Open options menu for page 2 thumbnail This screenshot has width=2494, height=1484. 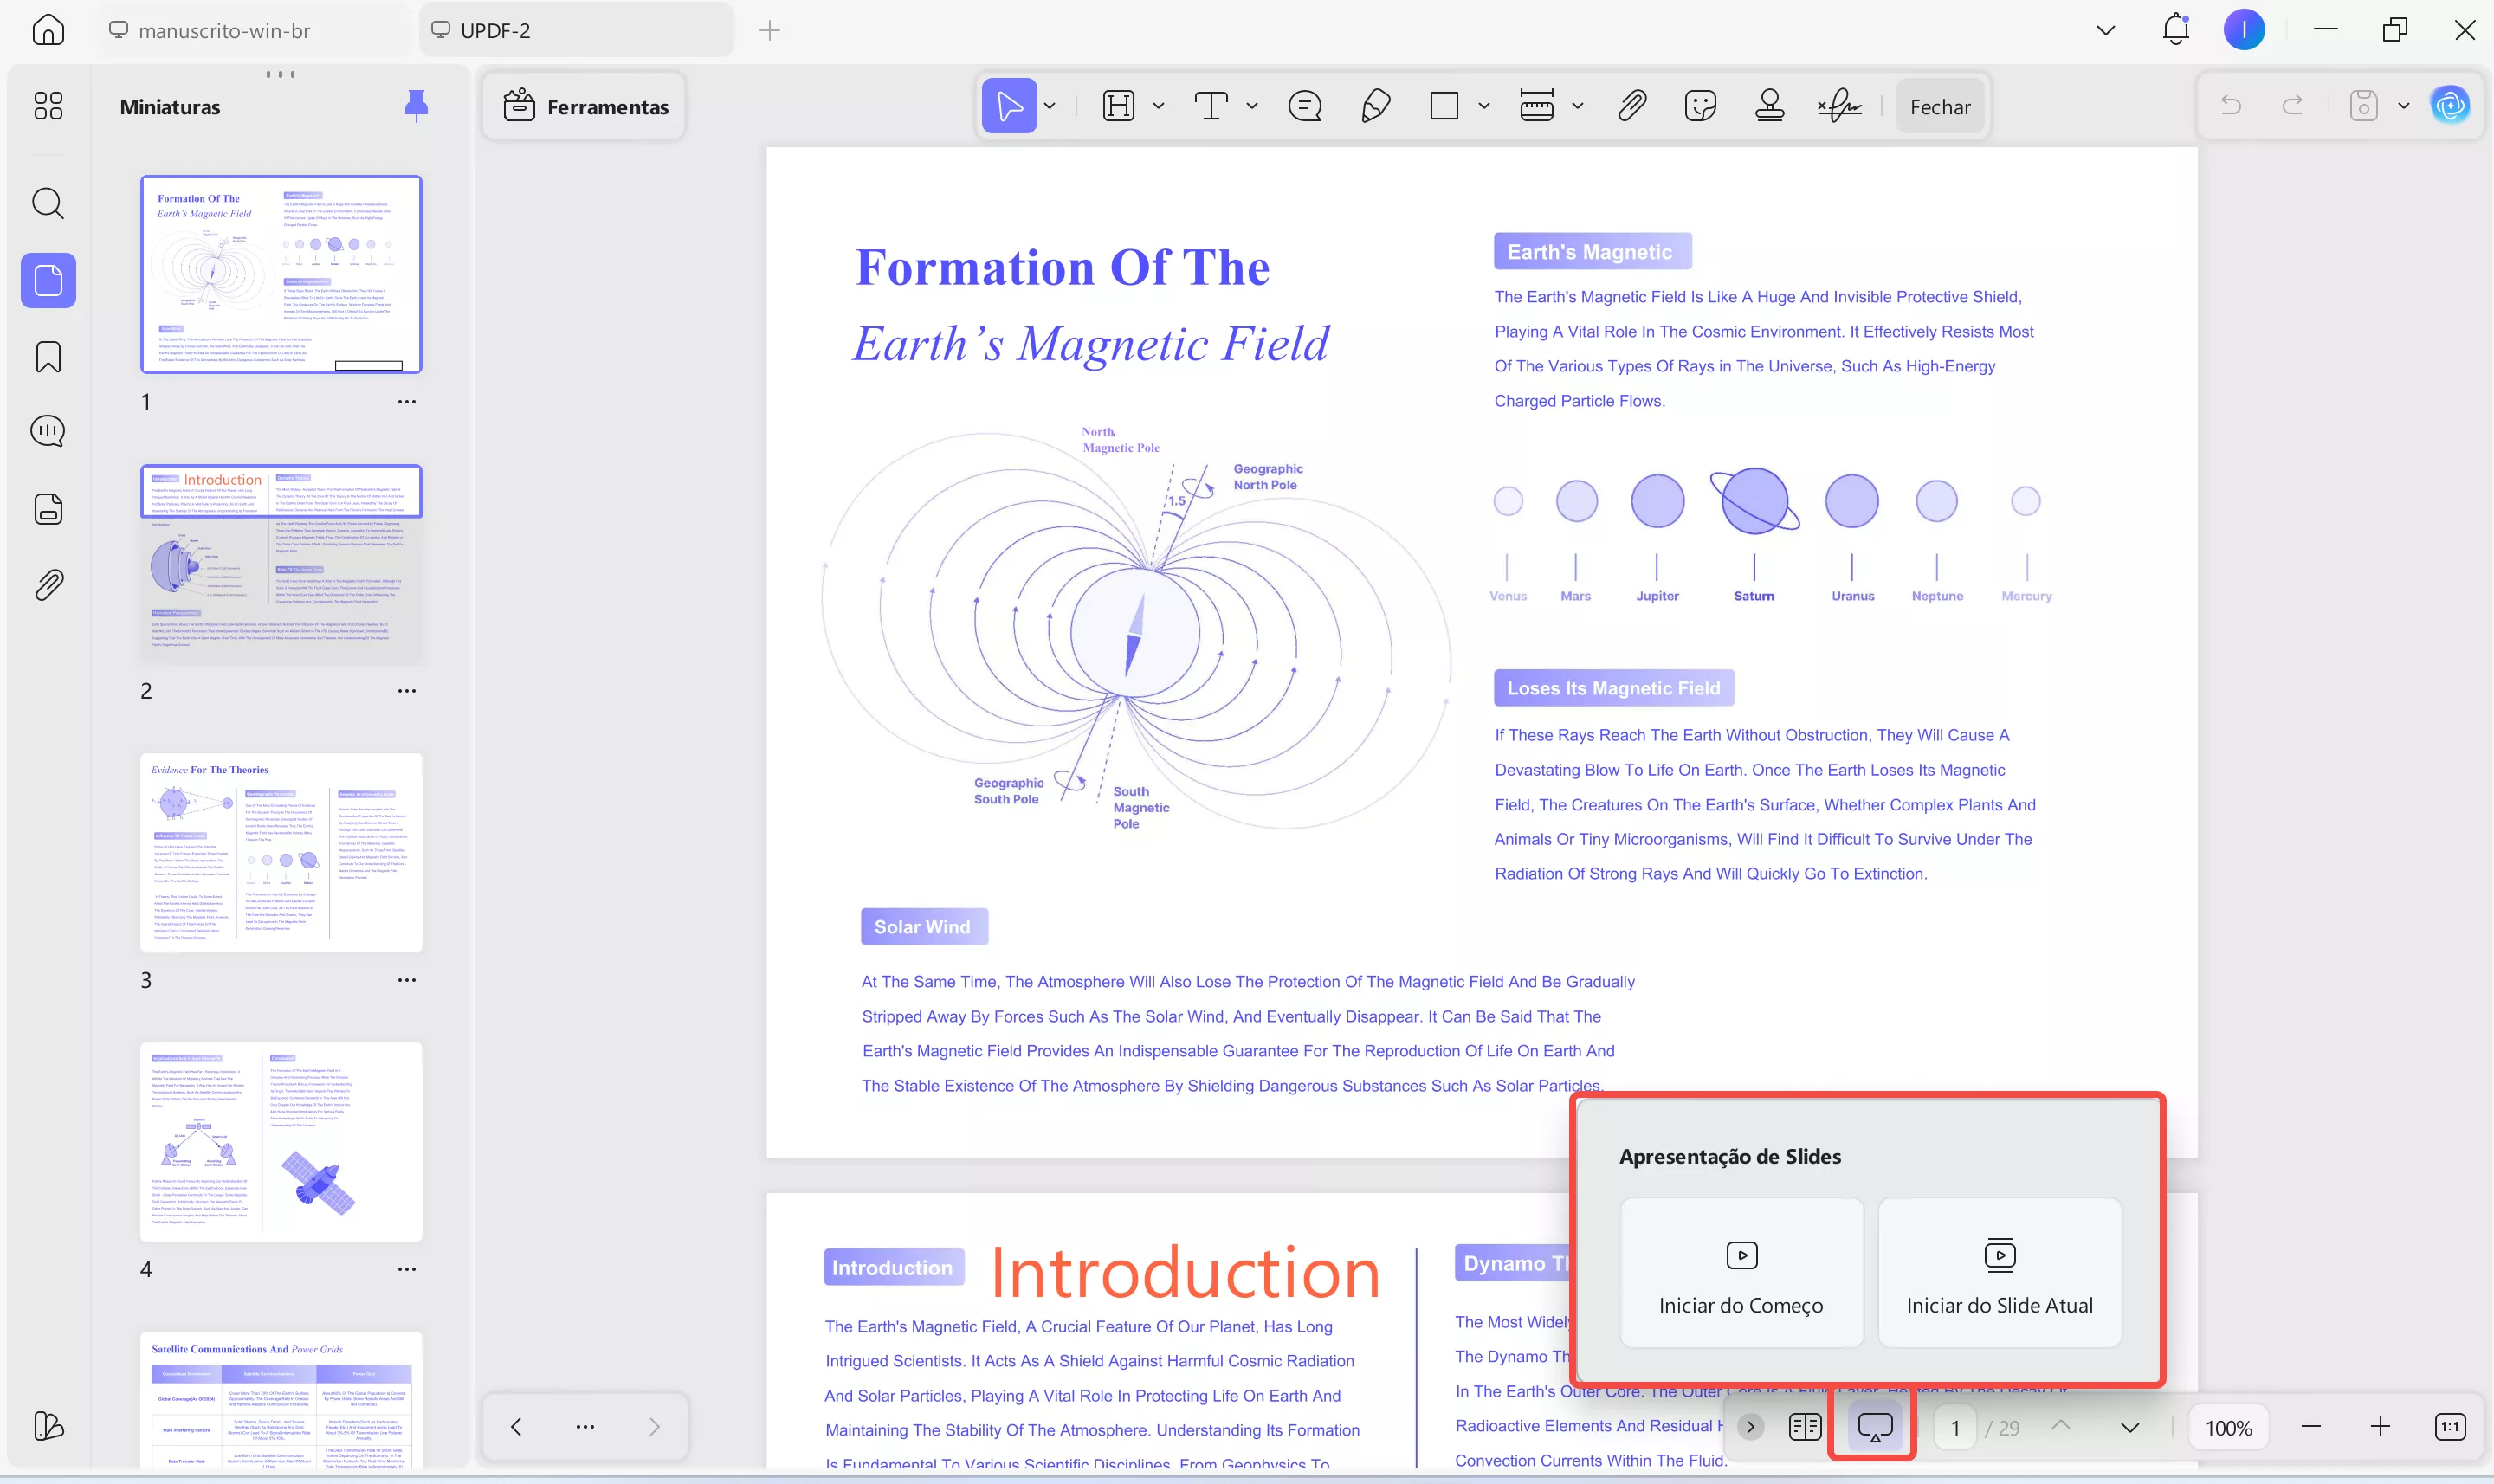click(x=406, y=691)
